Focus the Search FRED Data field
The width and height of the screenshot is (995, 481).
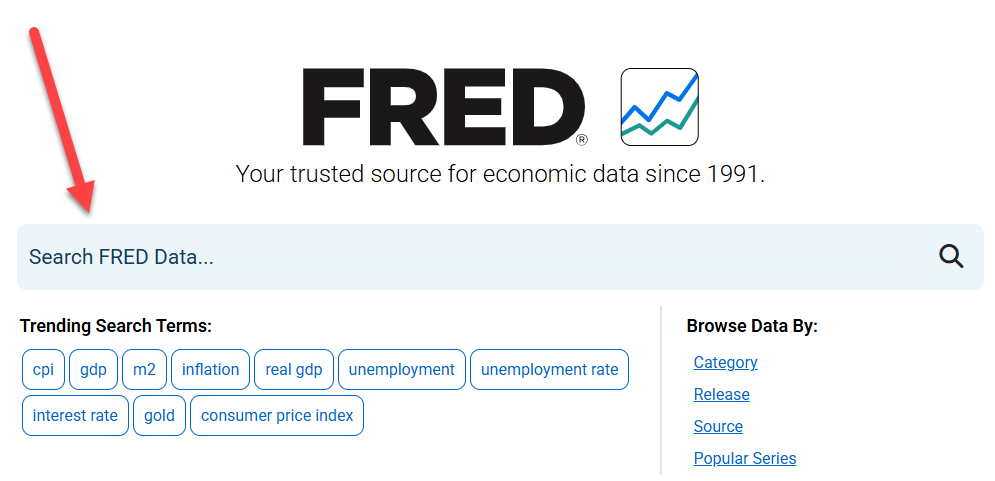(x=500, y=256)
